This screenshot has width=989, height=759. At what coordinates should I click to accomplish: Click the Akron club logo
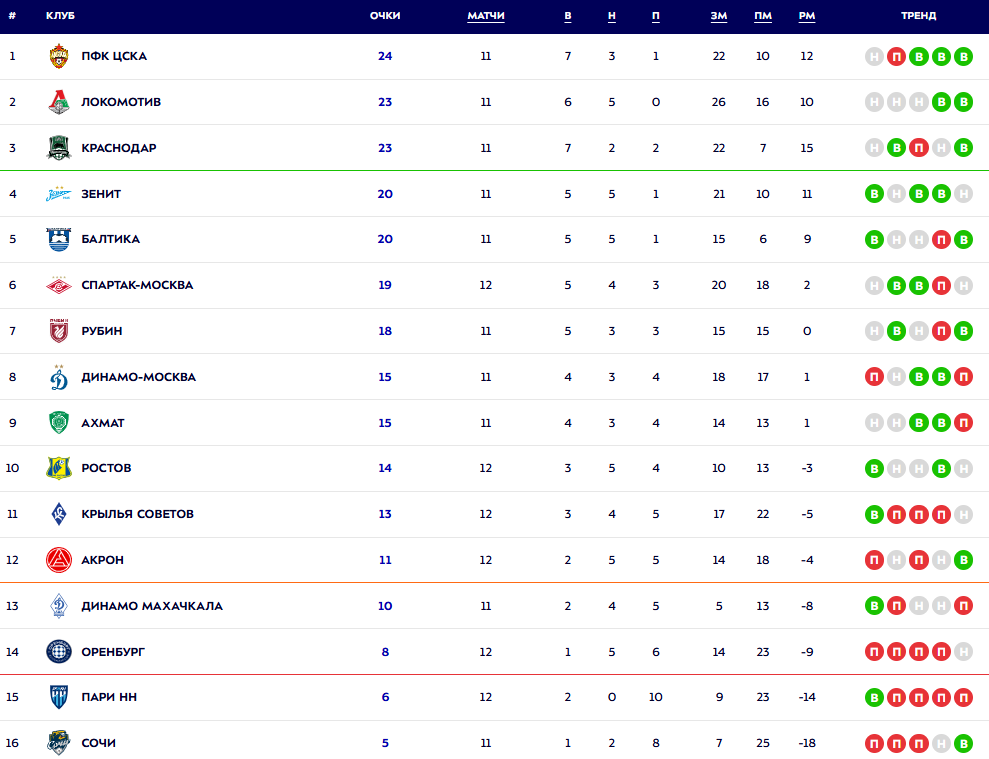coord(59,560)
